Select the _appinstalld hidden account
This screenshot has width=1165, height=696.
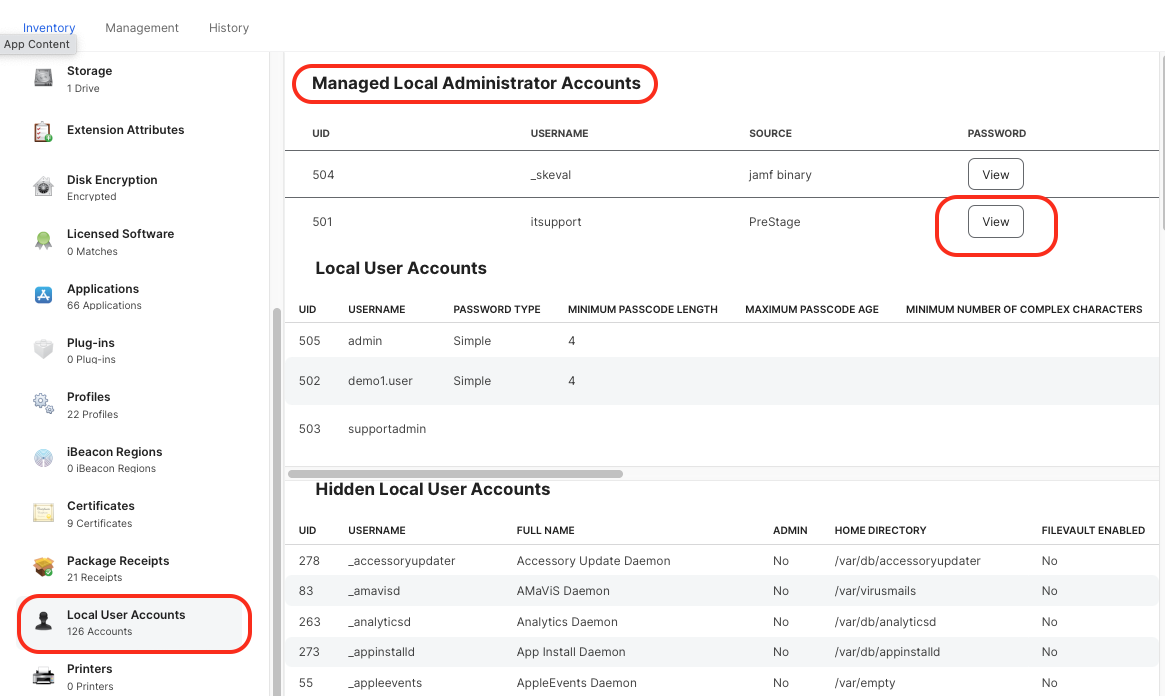[721, 652]
